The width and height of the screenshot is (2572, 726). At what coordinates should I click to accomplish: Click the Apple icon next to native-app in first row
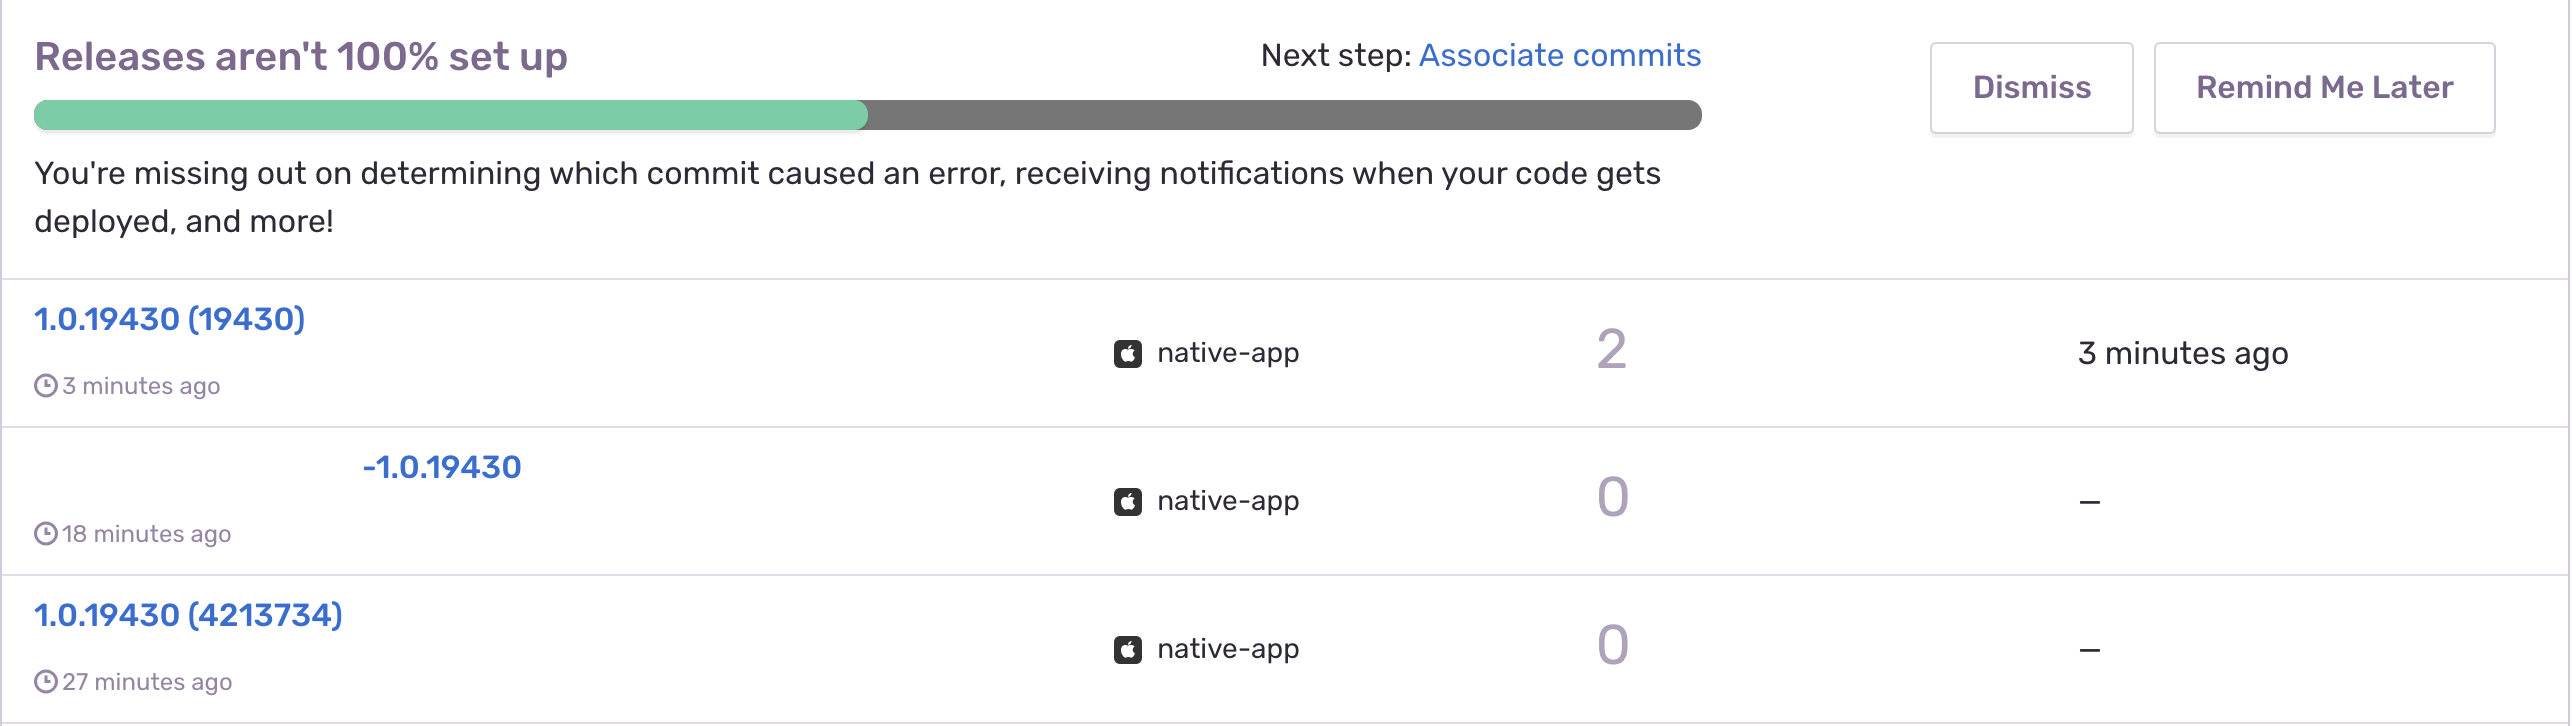(x=1128, y=352)
